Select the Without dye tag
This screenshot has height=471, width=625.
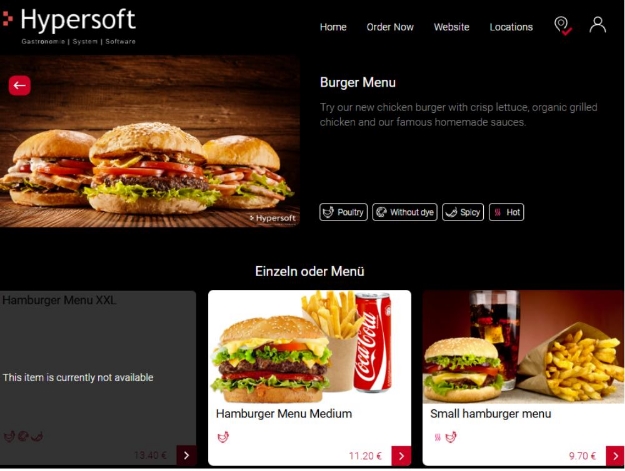[x=405, y=212]
